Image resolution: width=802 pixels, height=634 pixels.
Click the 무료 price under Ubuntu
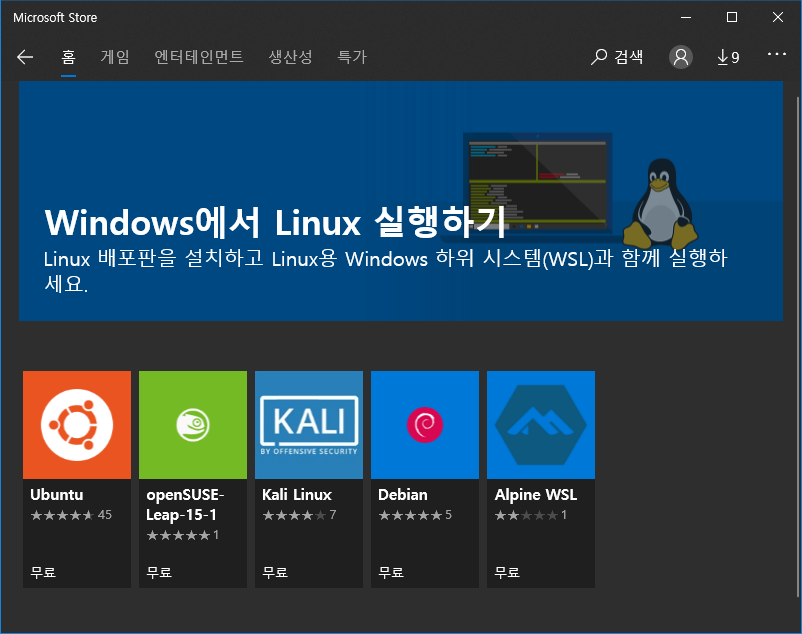point(43,572)
